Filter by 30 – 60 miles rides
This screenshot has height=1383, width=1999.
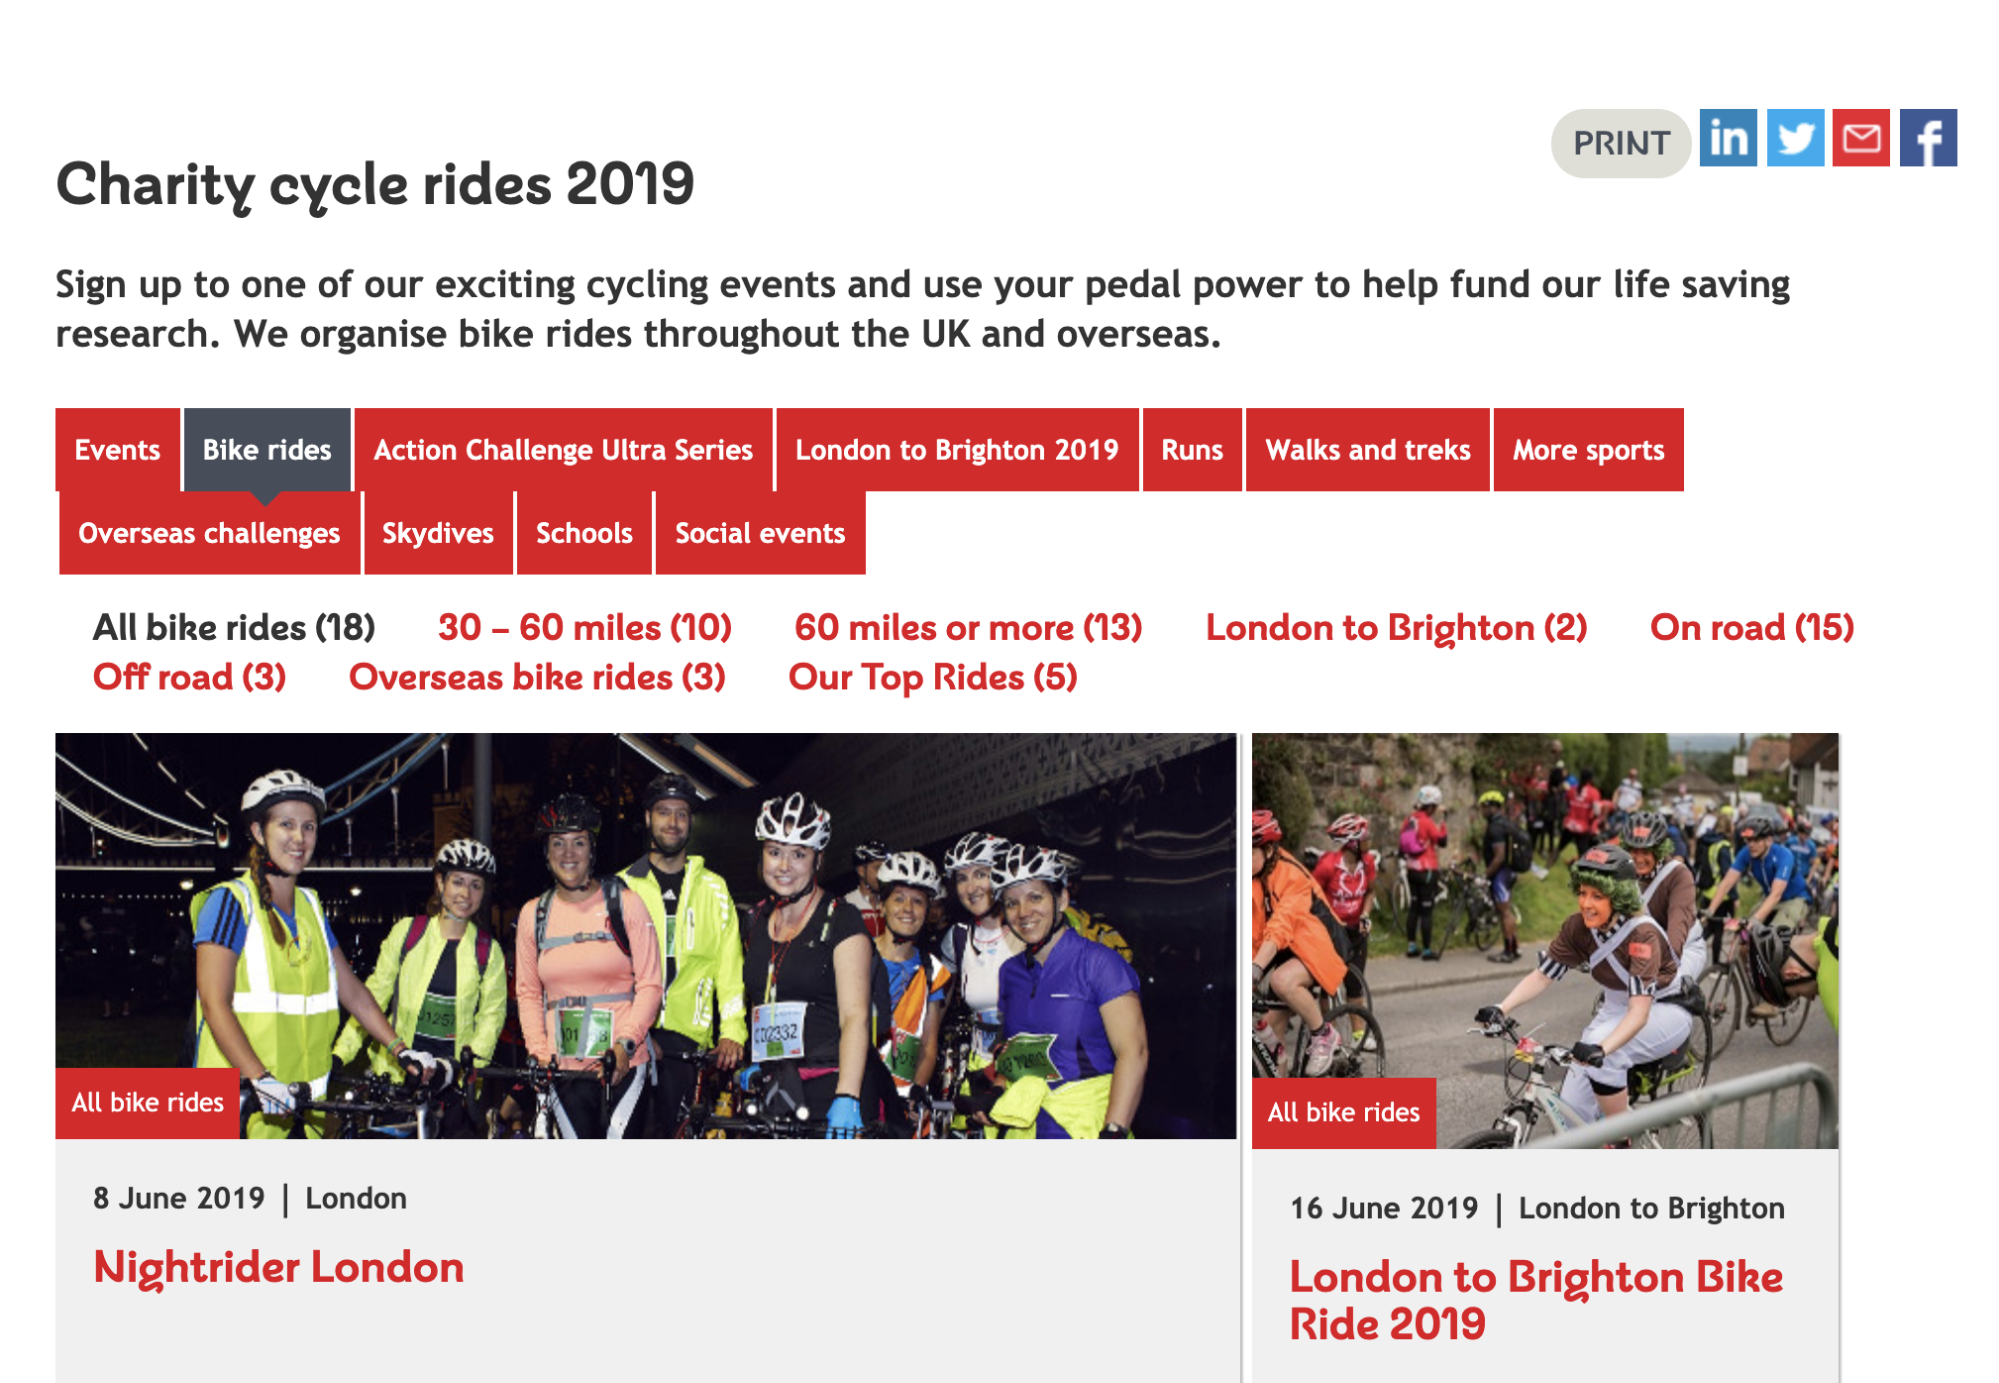point(585,628)
